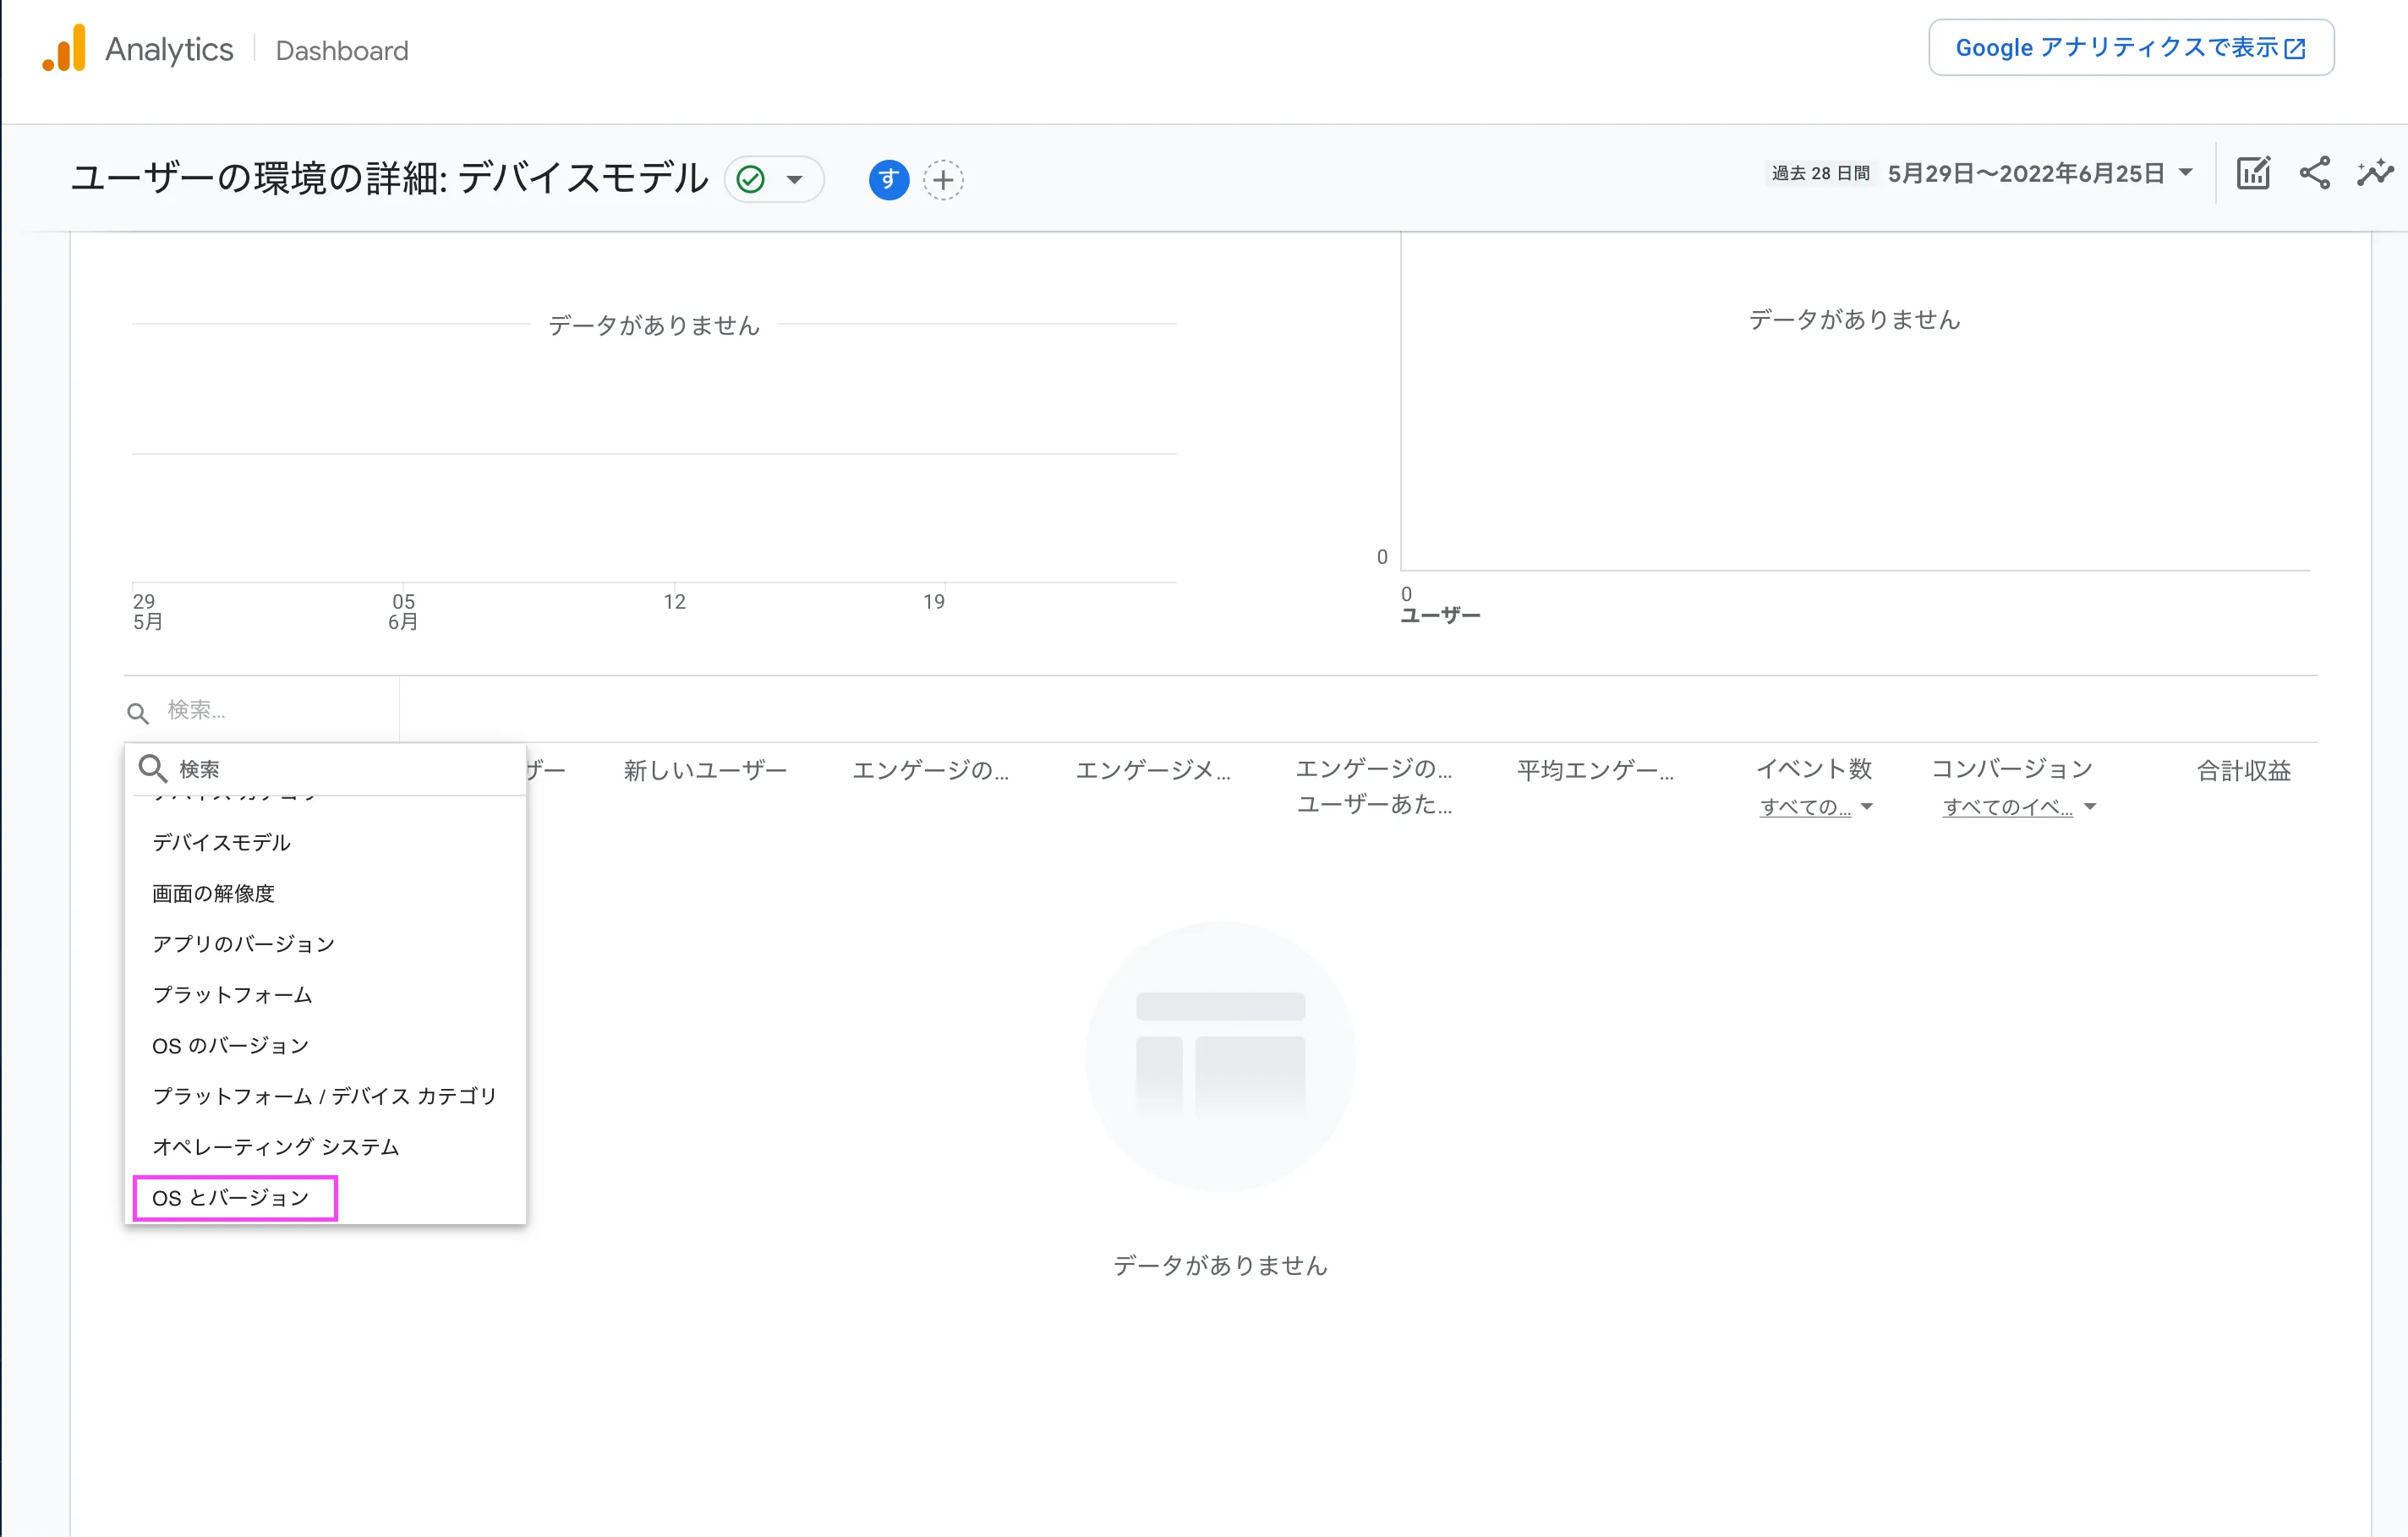Click the magnifier icon in dropdown search
The image size is (2408, 1537).
[152, 768]
